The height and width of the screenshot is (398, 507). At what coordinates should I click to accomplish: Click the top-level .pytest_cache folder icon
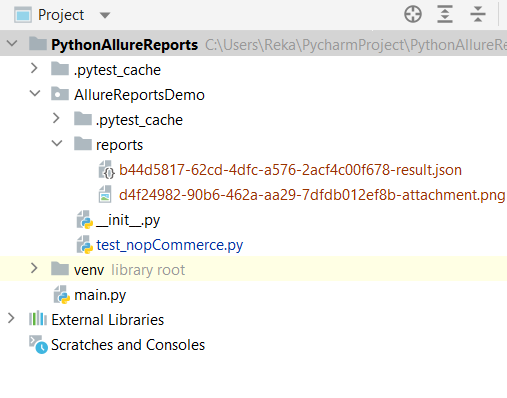60,69
